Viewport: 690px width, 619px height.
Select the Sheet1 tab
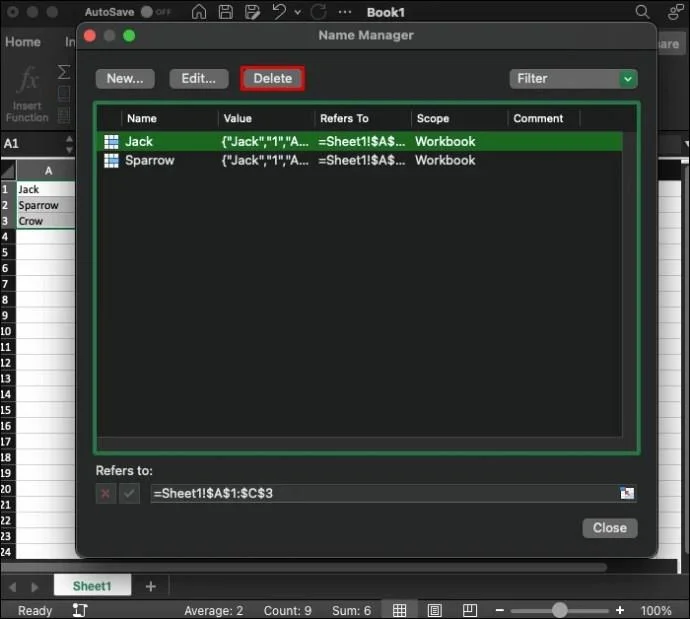pos(92,586)
